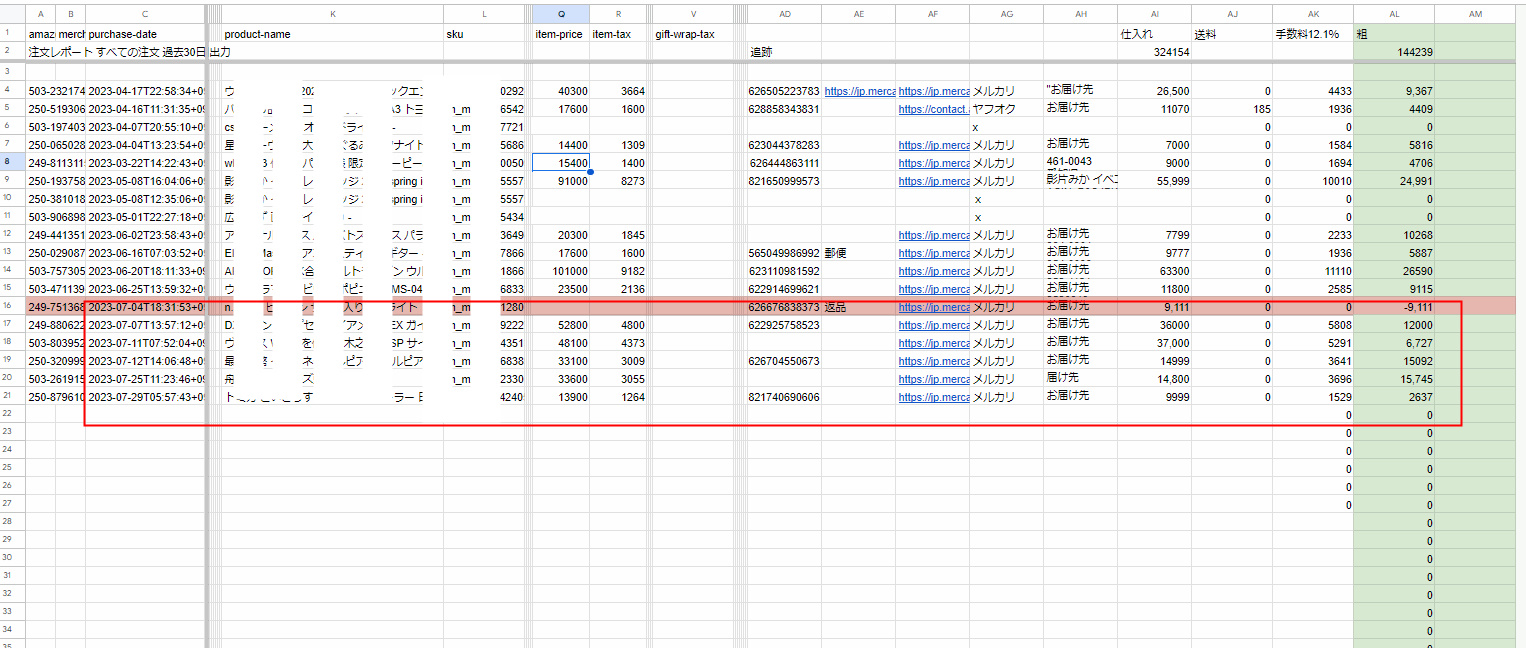Click the 追跡 cell
This screenshot has width=1526, height=648.
click(x=784, y=52)
